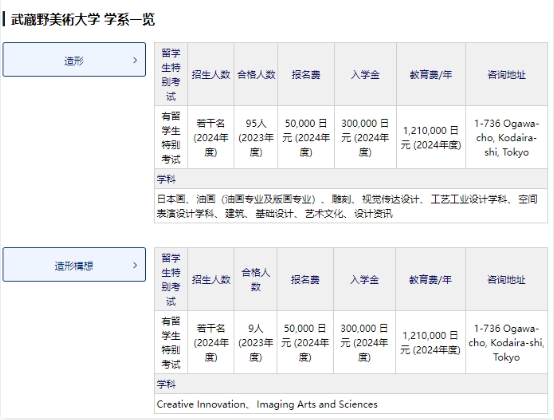Click 报名费 header in first table

pyautogui.click(x=306, y=75)
